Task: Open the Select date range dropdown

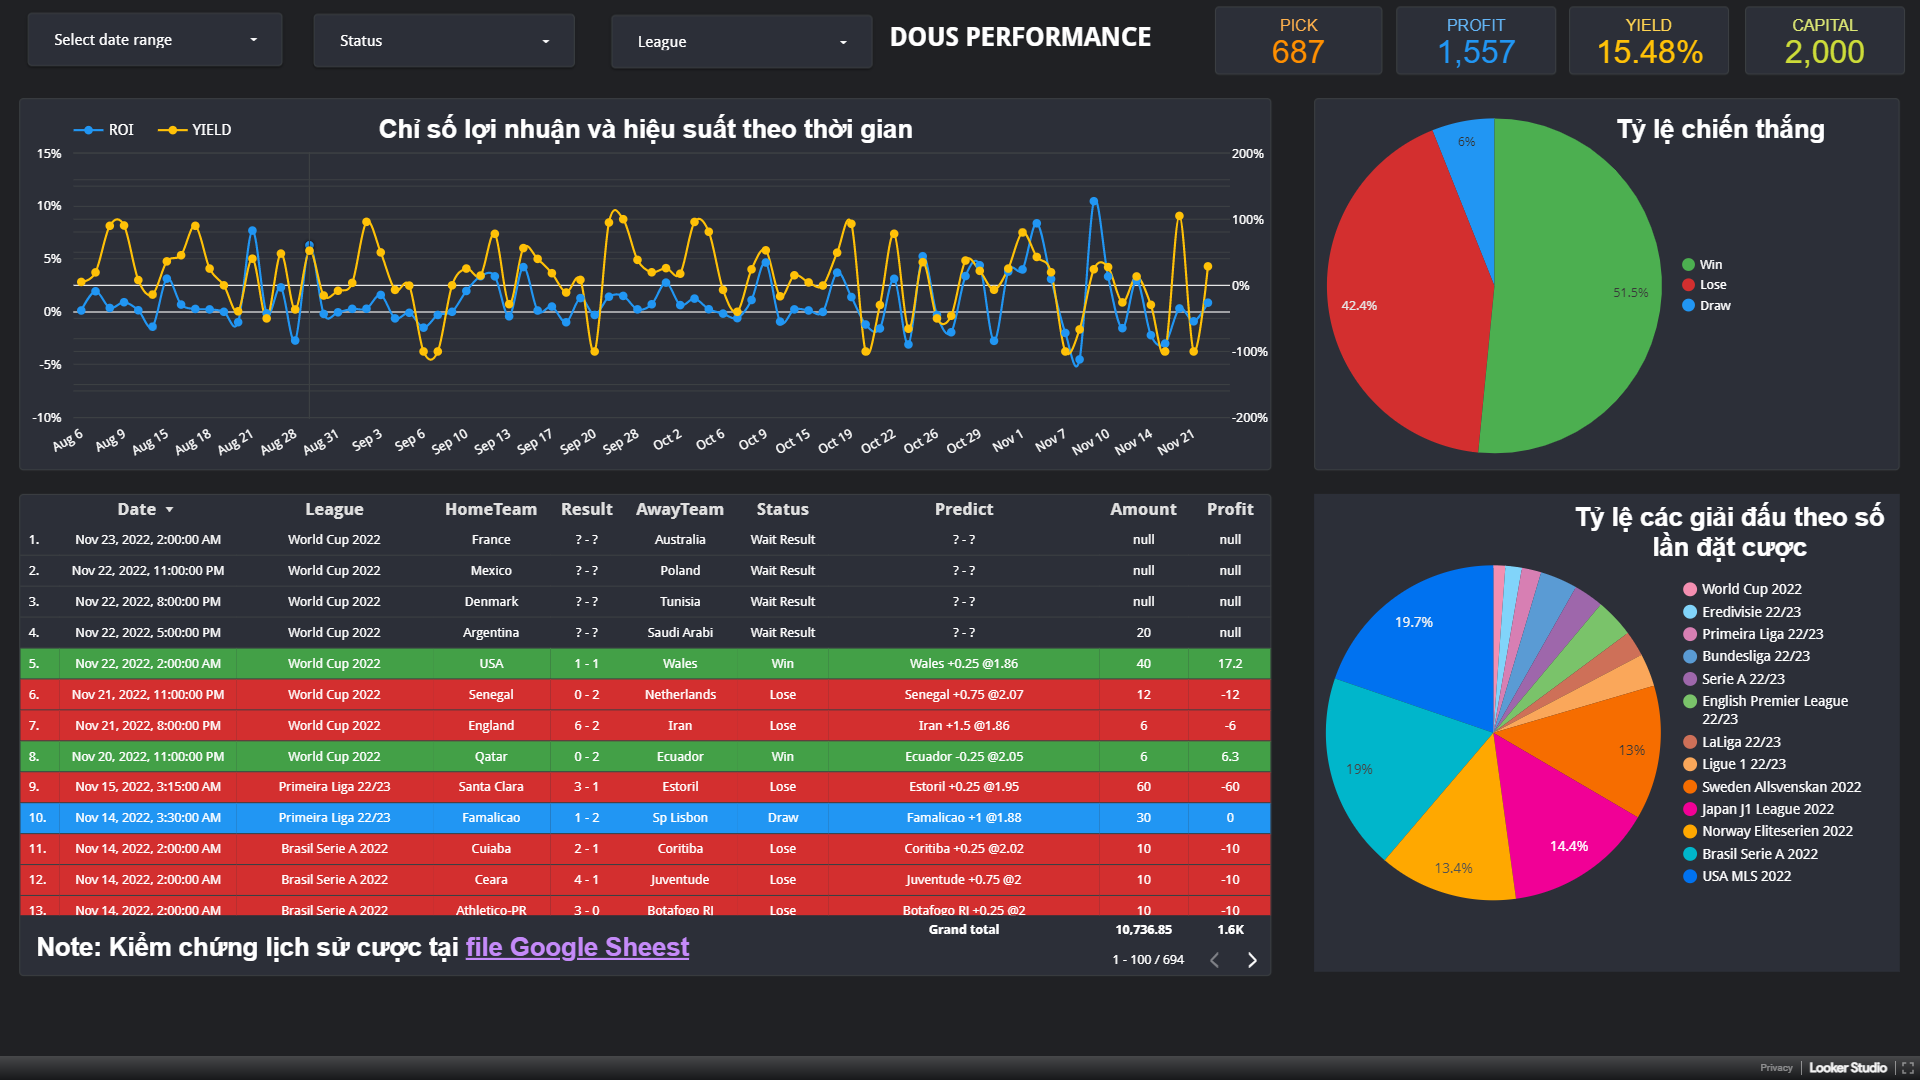Action: click(x=155, y=40)
